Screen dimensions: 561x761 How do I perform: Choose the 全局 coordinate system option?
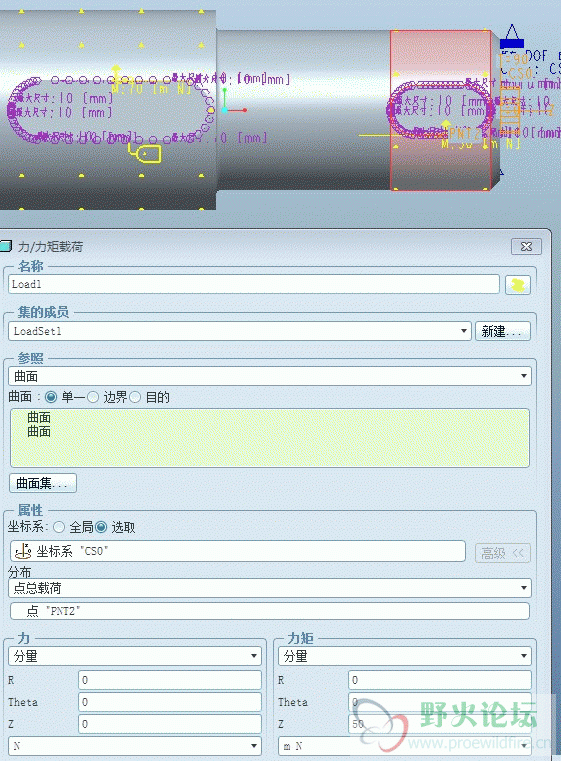click(59, 527)
